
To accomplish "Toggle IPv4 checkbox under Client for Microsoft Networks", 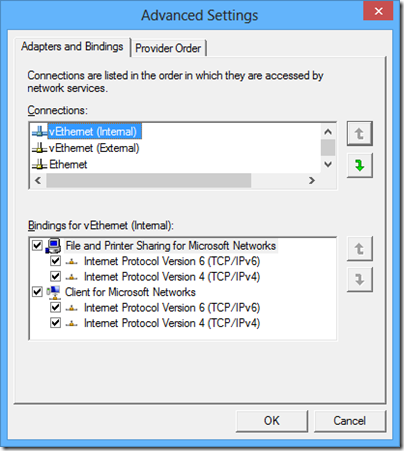I will pos(55,323).
